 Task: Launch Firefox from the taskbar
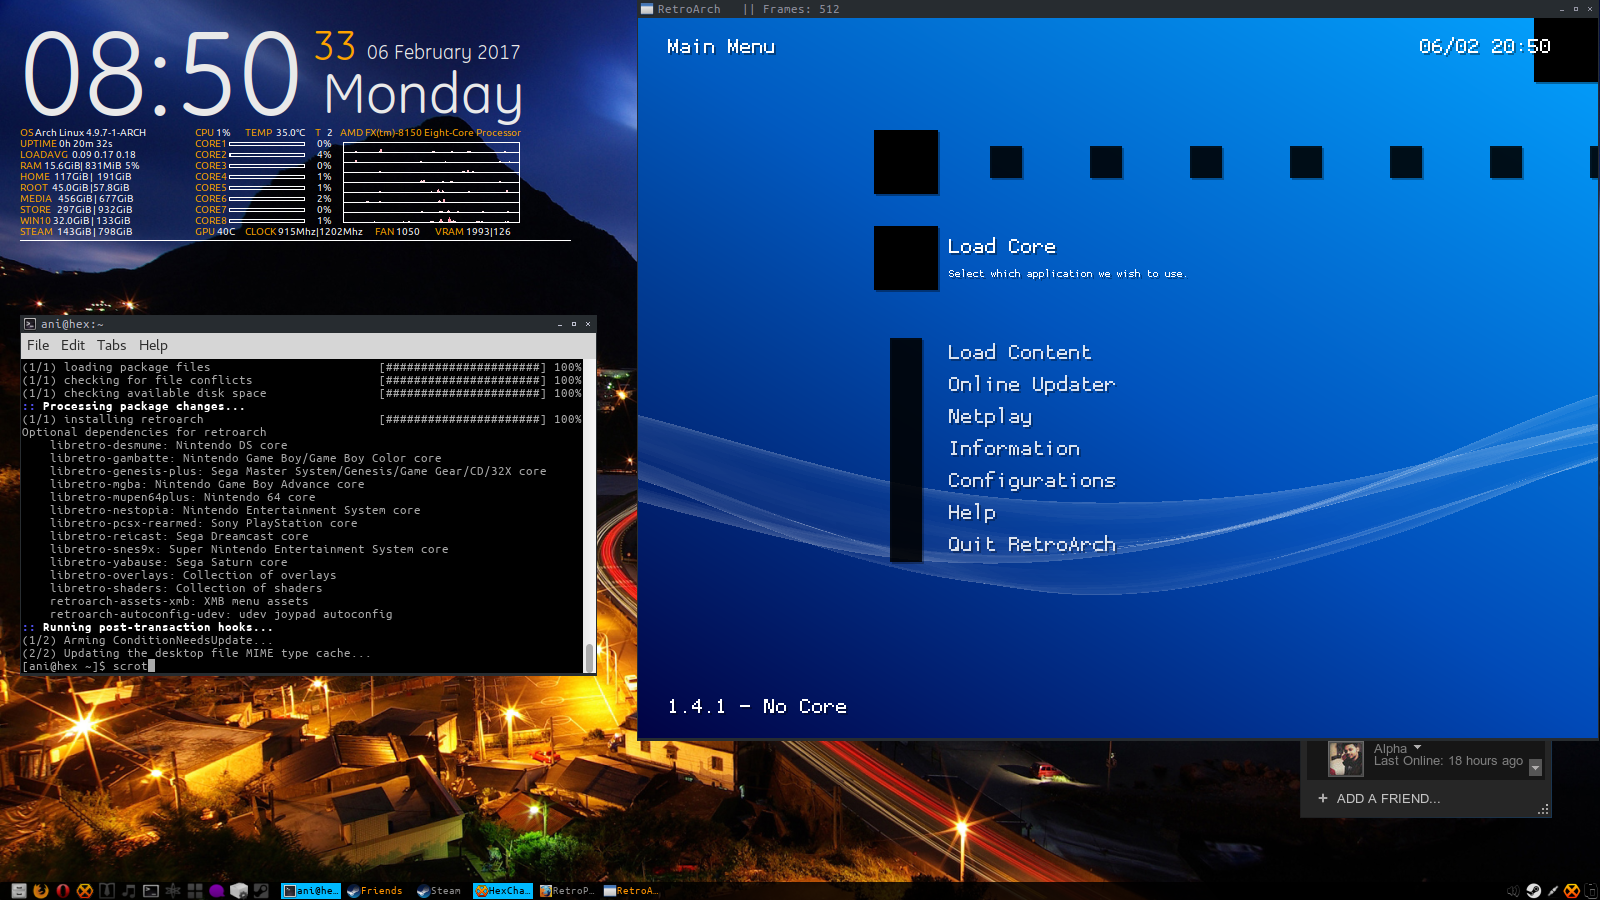pos(41,891)
